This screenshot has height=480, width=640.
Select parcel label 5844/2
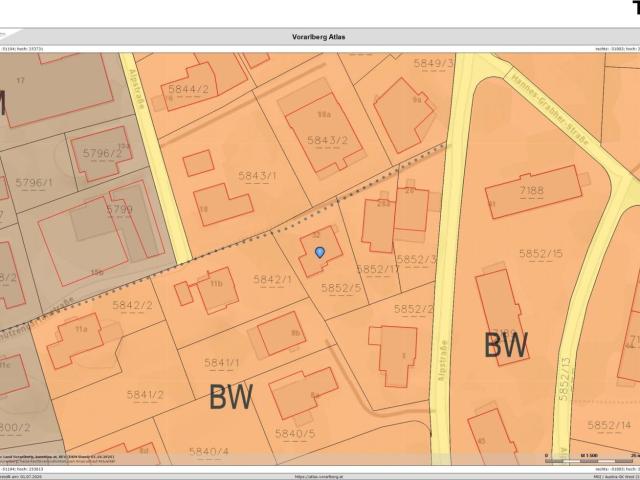188,89
